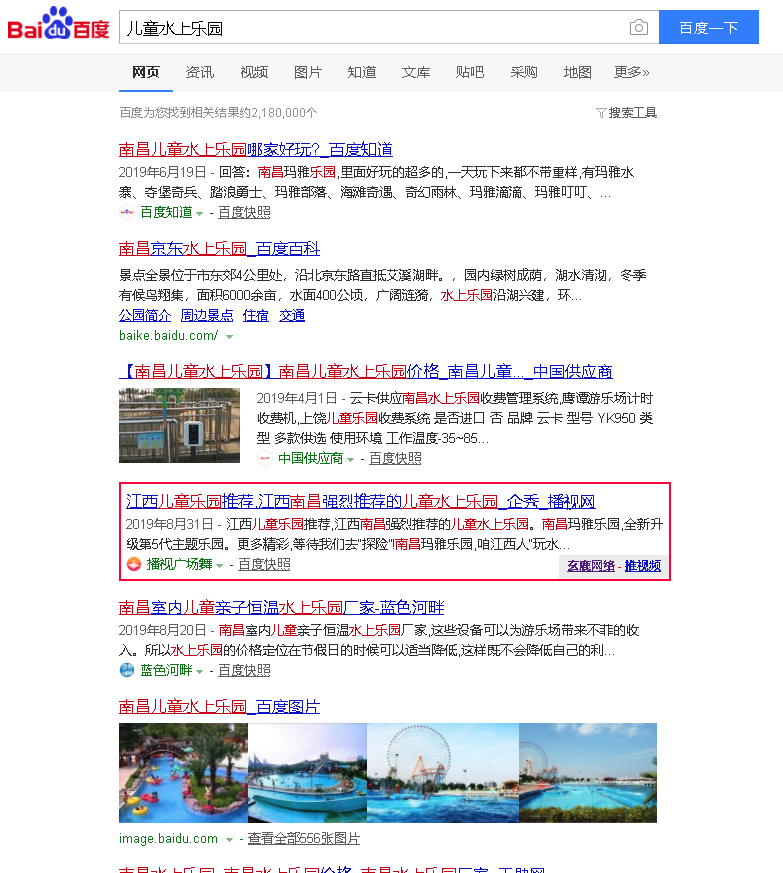The height and width of the screenshot is (873, 783).
Task: Click 中国供应商 source favicon
Action: tap(265, 458)
